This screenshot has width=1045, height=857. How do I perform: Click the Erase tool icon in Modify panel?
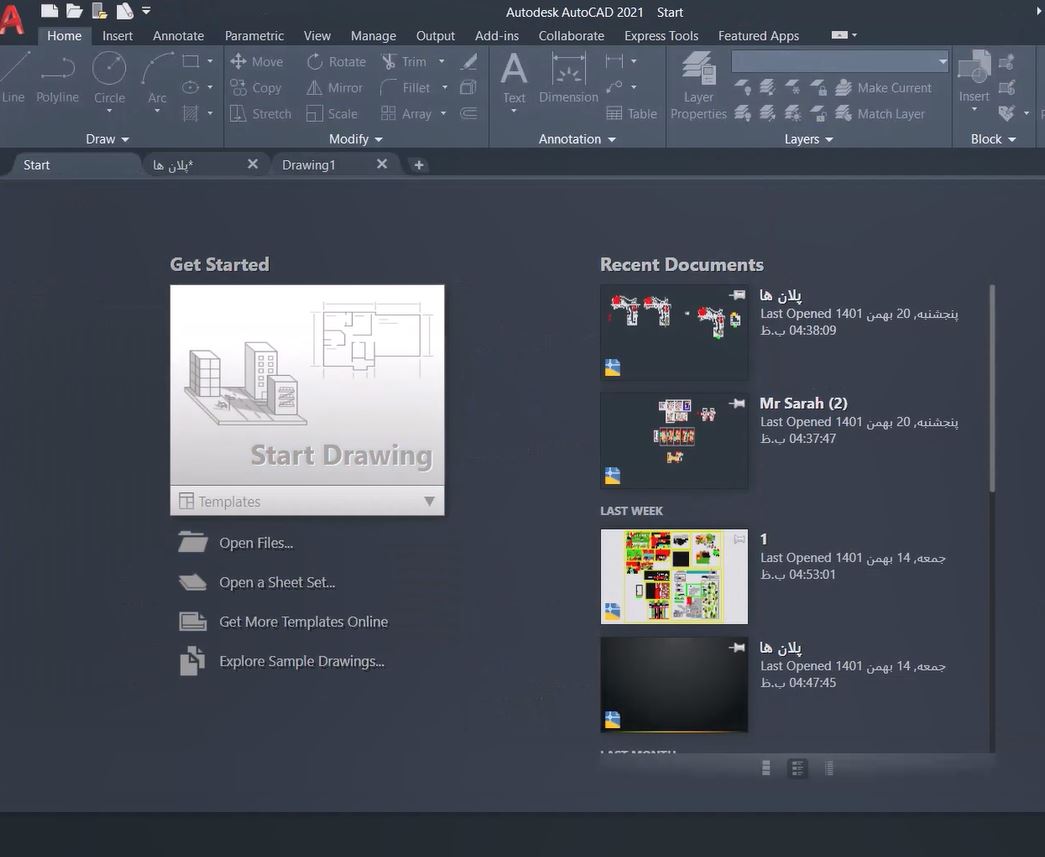[469, 61]
